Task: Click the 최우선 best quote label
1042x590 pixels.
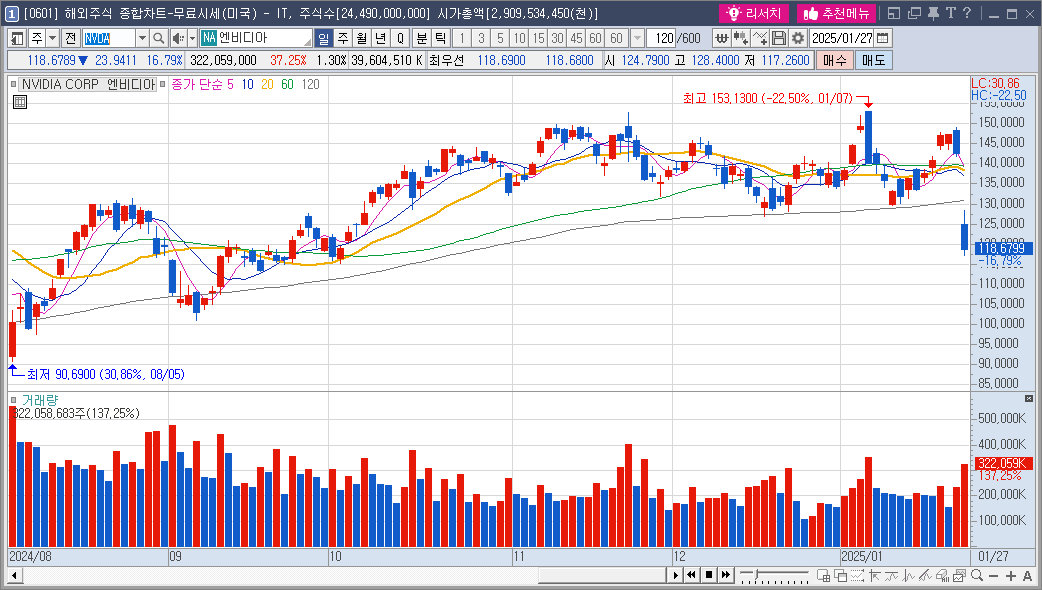Action: click(446, 60)
